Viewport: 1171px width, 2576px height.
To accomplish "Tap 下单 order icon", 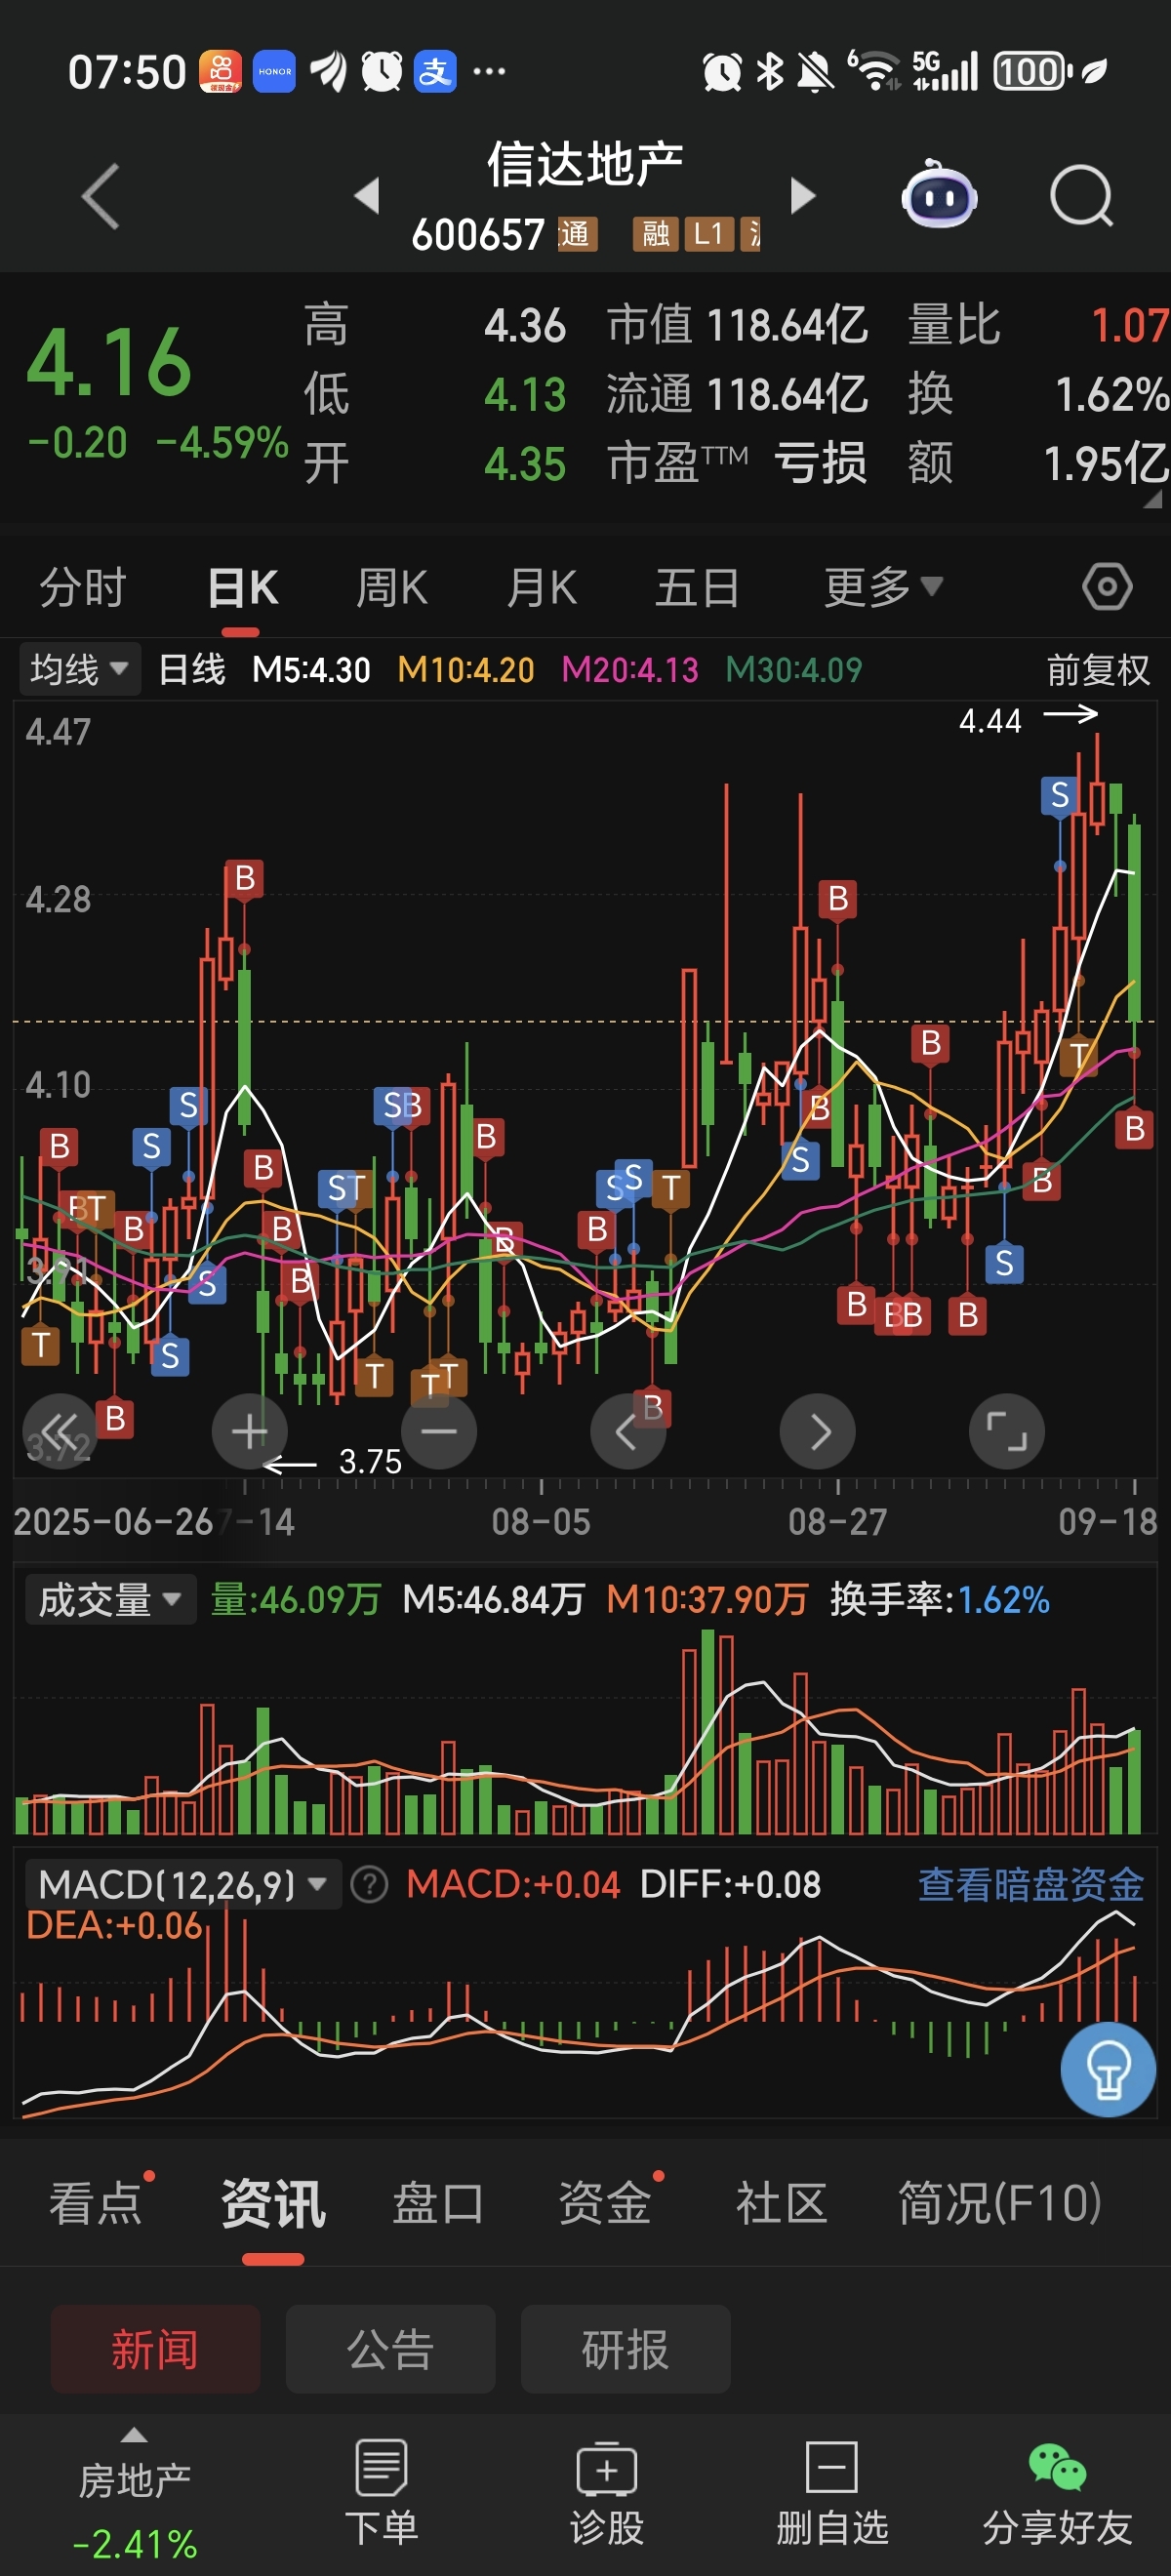I will click(381, 2494).
